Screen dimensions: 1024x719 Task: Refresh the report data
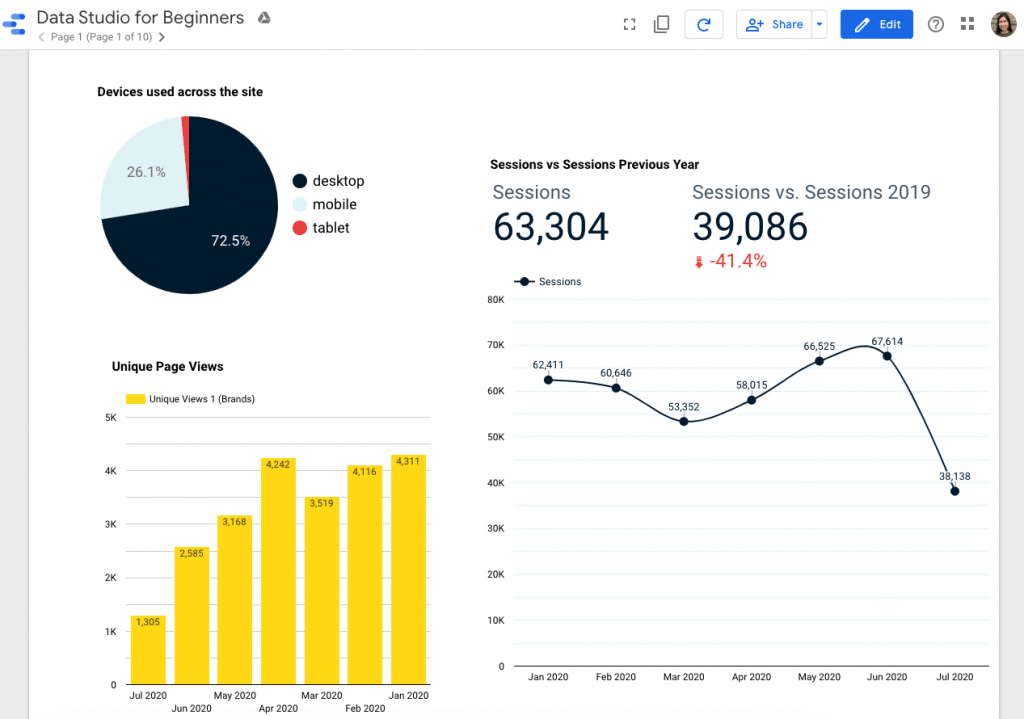(x=704, y=25)
